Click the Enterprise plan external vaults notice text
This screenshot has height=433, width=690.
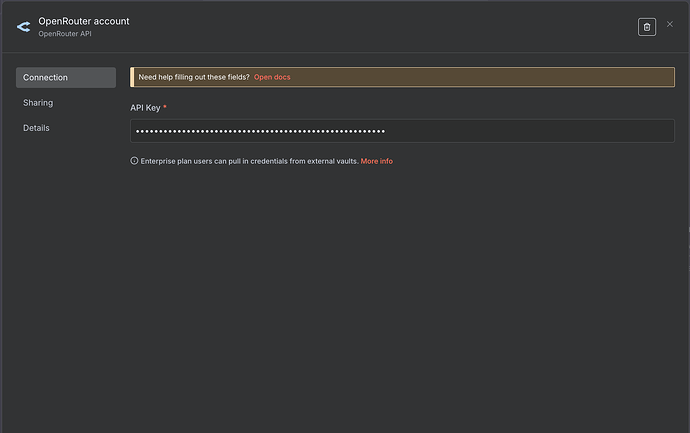point(249,161)
